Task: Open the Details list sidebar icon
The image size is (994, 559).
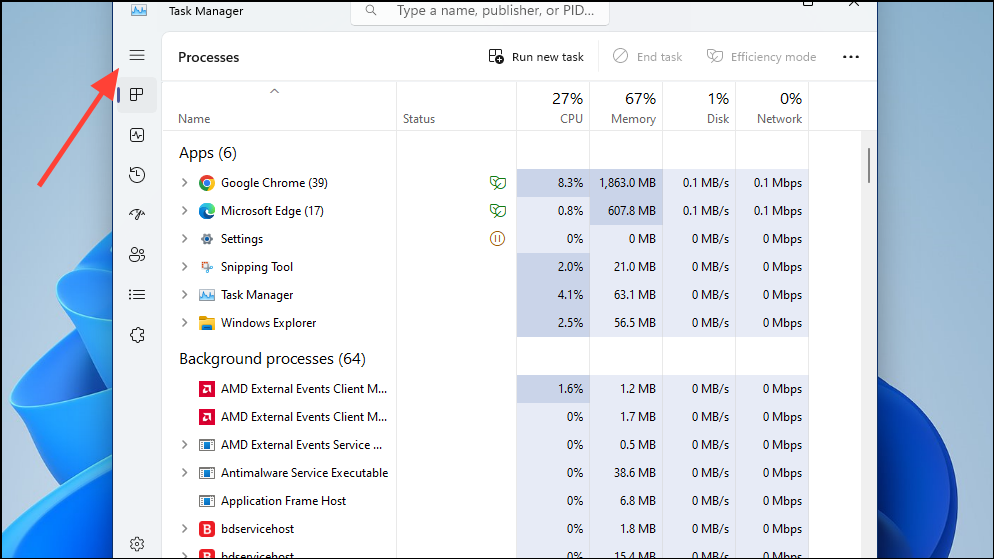Action: (x=137, y=295)
